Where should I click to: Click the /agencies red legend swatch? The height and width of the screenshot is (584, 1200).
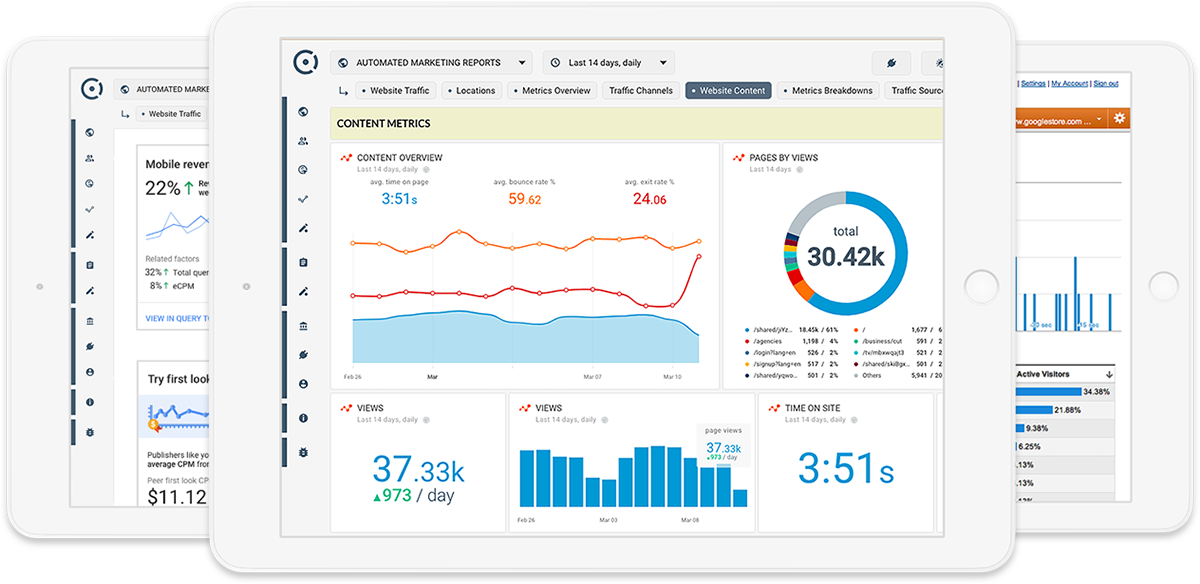tap(747, 341)
